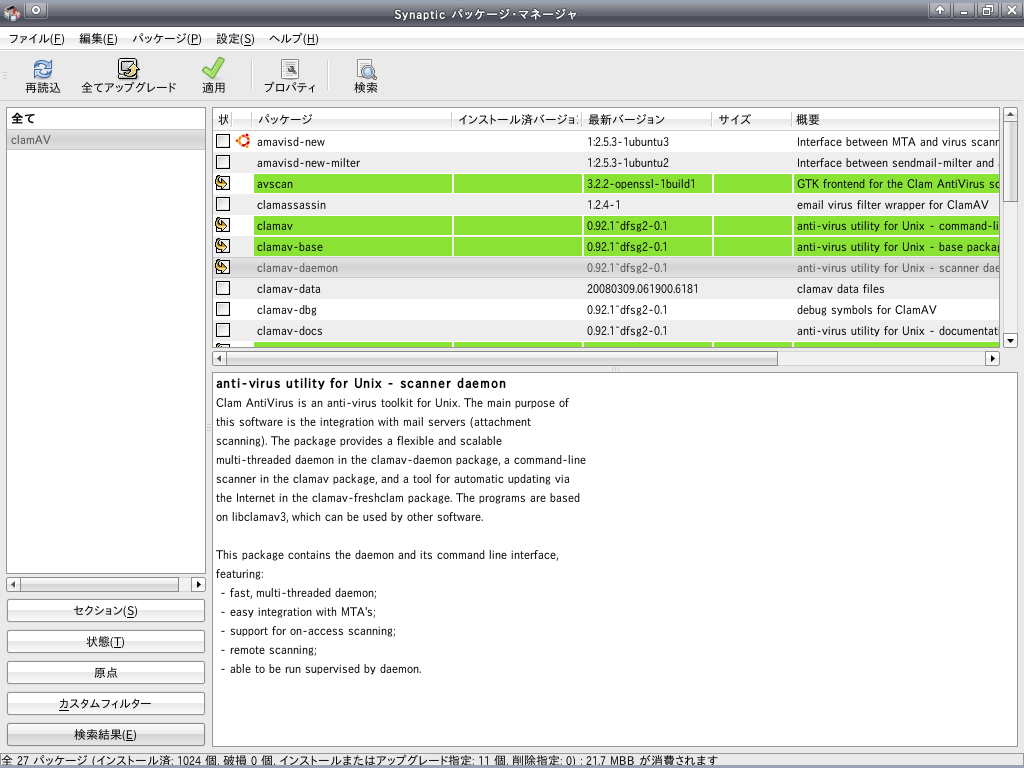Screen dimensions: 1024x768
Task: Click the package list vertical scrollbar thumb
Action: (x=1010, y=162)
